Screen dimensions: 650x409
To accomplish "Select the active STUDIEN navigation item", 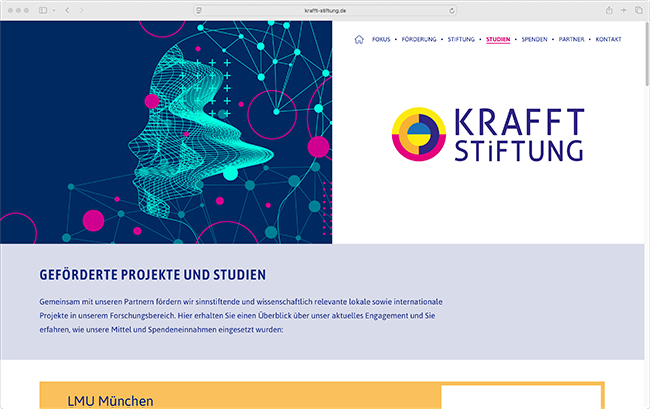I will pos(498,39).
